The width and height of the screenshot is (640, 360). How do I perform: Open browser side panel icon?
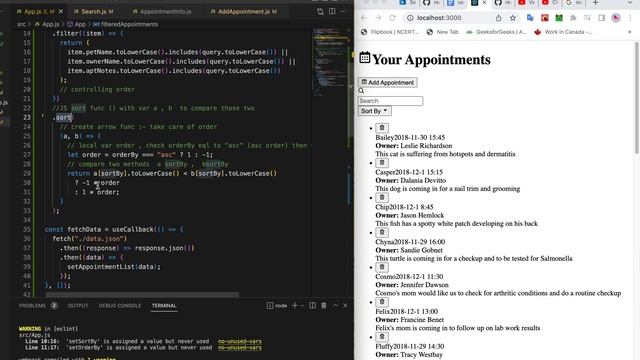602,18
